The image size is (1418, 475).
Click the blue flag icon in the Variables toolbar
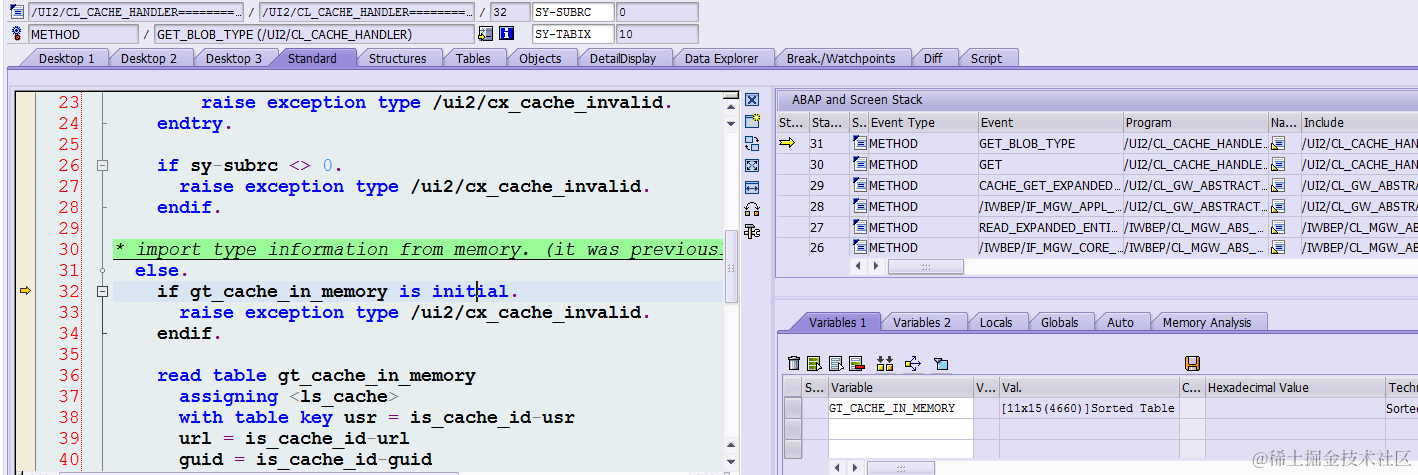(x=941, y=363)
